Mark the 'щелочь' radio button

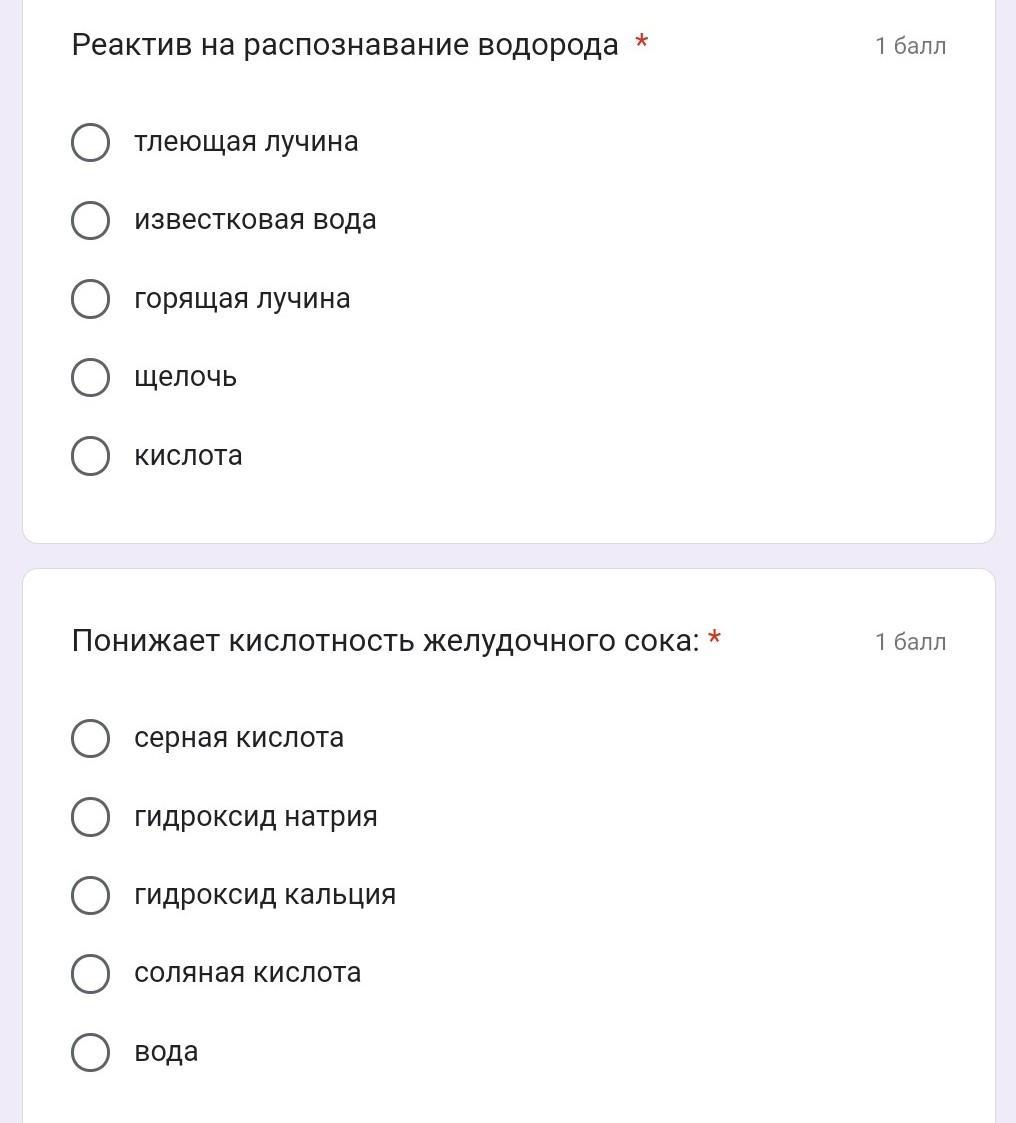[x=90, y=377]
